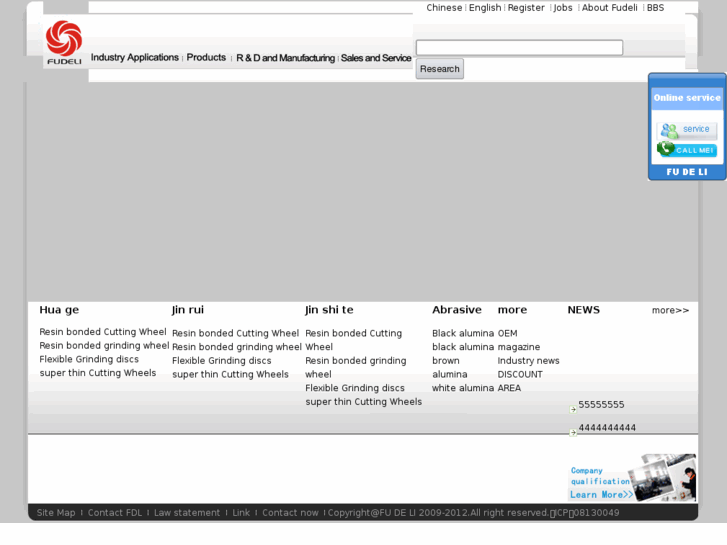Open the DISCOUNT AREA link
The width and height of the screenshot is (727, 545).
[520, 381]
